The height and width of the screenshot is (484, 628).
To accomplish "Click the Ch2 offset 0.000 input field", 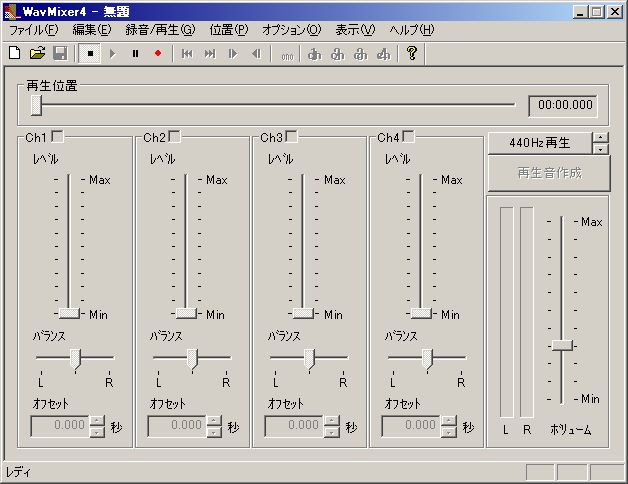I will [x=177, y=426].
